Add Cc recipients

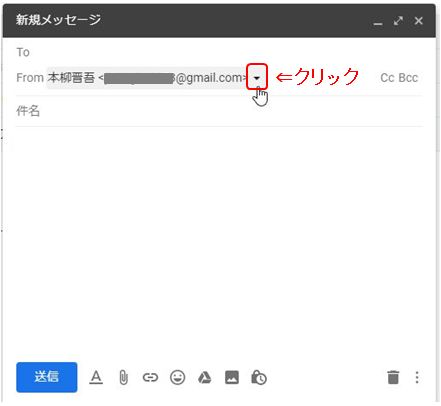(x=388, y=78)
